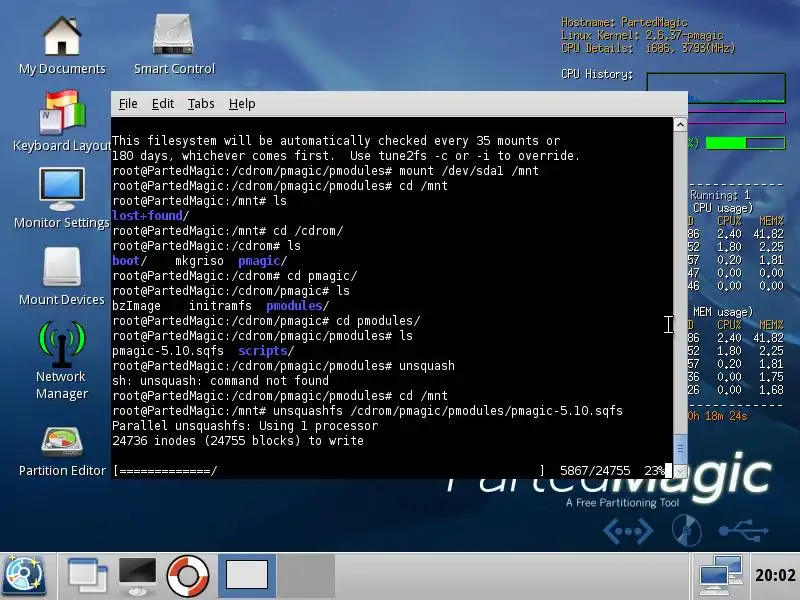Click the 'boot/' directory text
Image resolution: width=800 pixels, height=600 pixels.
tap(130, 261)
